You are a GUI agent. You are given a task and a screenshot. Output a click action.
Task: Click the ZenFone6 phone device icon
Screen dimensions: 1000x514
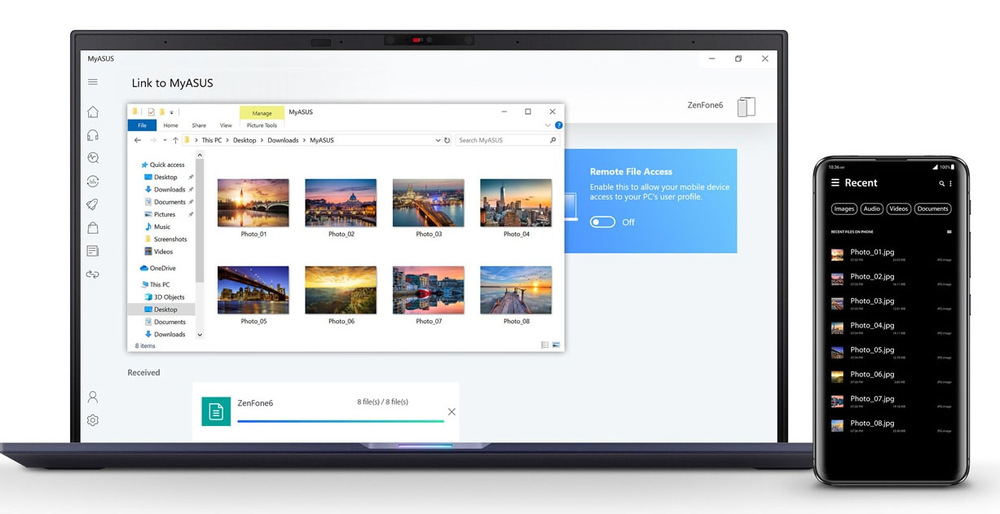(x=746, y=106)
